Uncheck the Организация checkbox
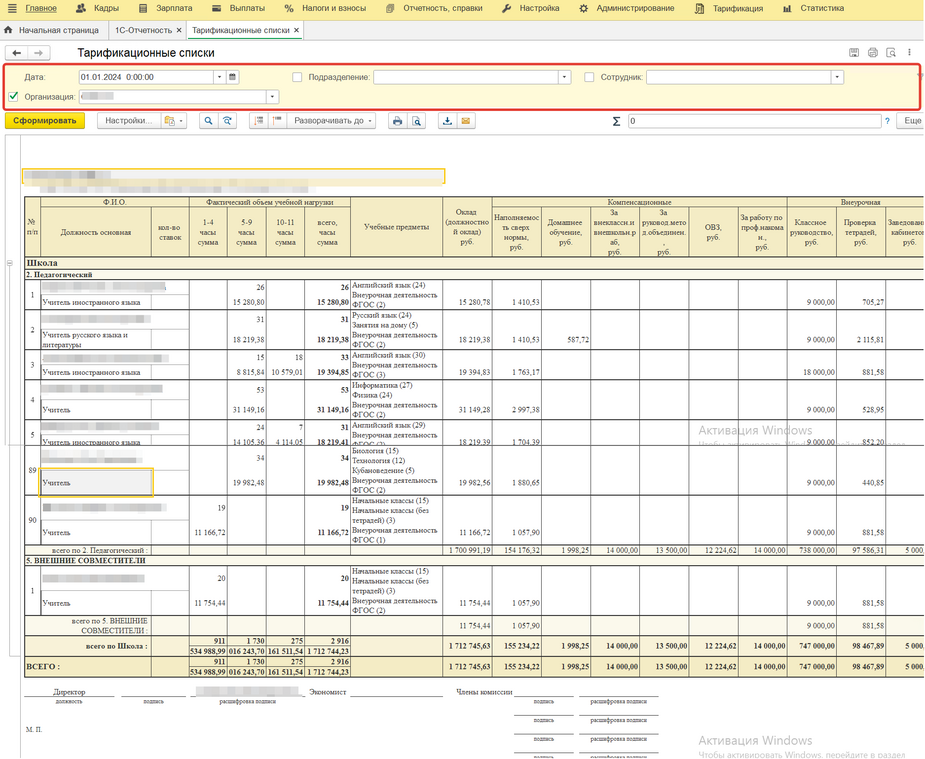This screenshot has width=925, height=759. pos(13,97)
